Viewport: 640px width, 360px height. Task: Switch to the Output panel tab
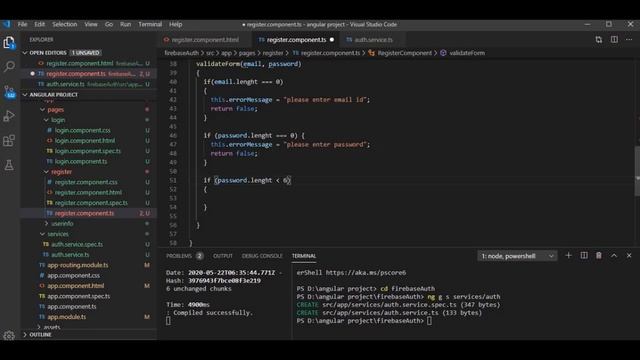click(223, 256)
